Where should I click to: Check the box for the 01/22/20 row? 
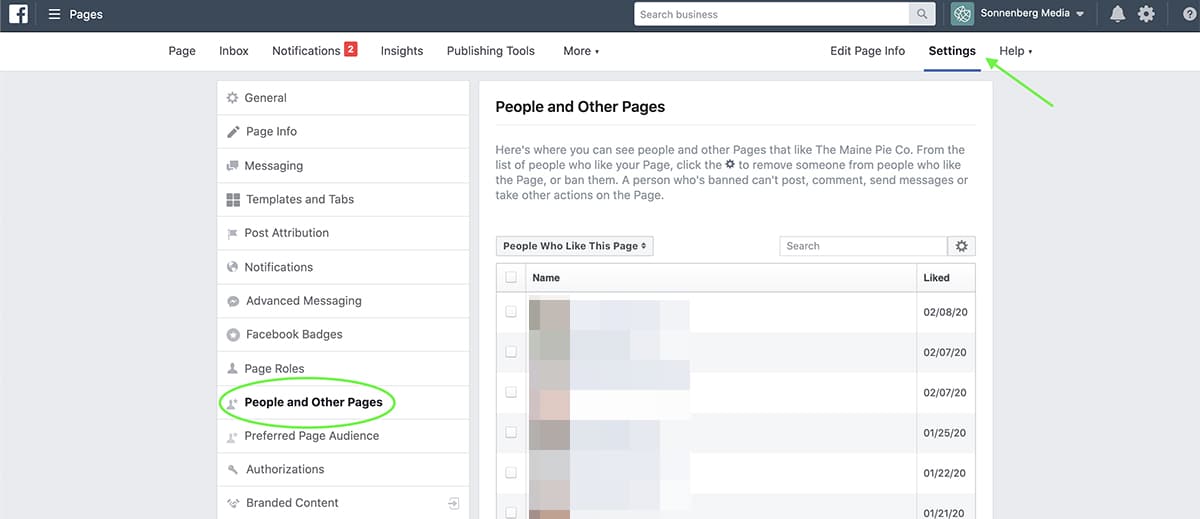click(x=511, y=472)
